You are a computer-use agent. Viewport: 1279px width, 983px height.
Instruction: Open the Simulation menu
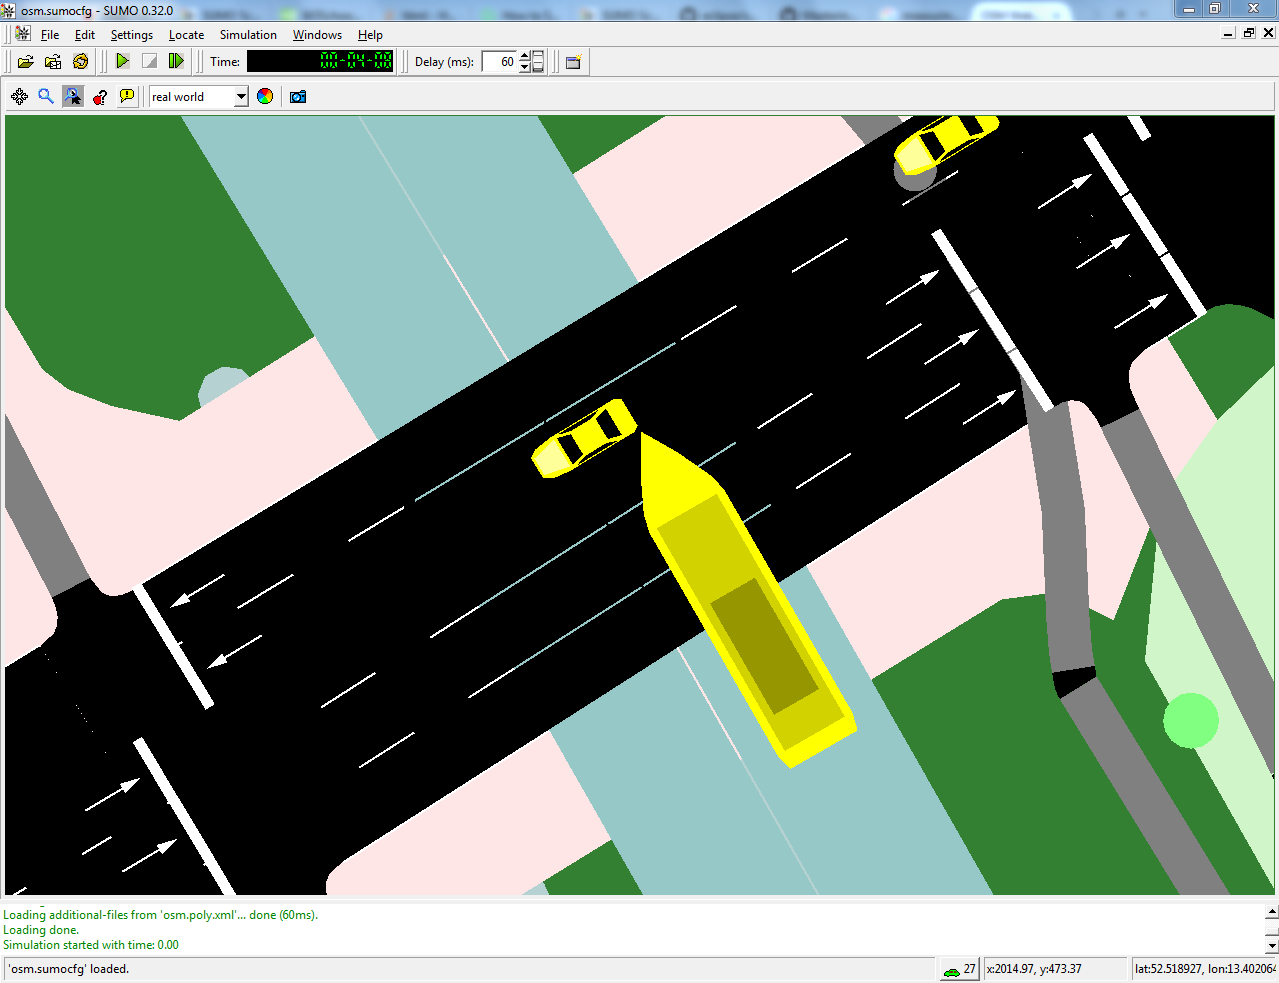click(248, 35)
